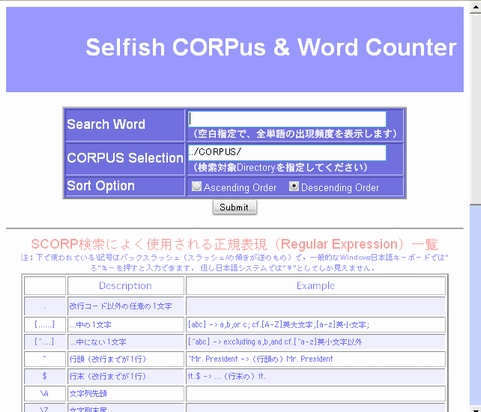Click the it.$ example cell
481x412 pixels.
[316, 376]
